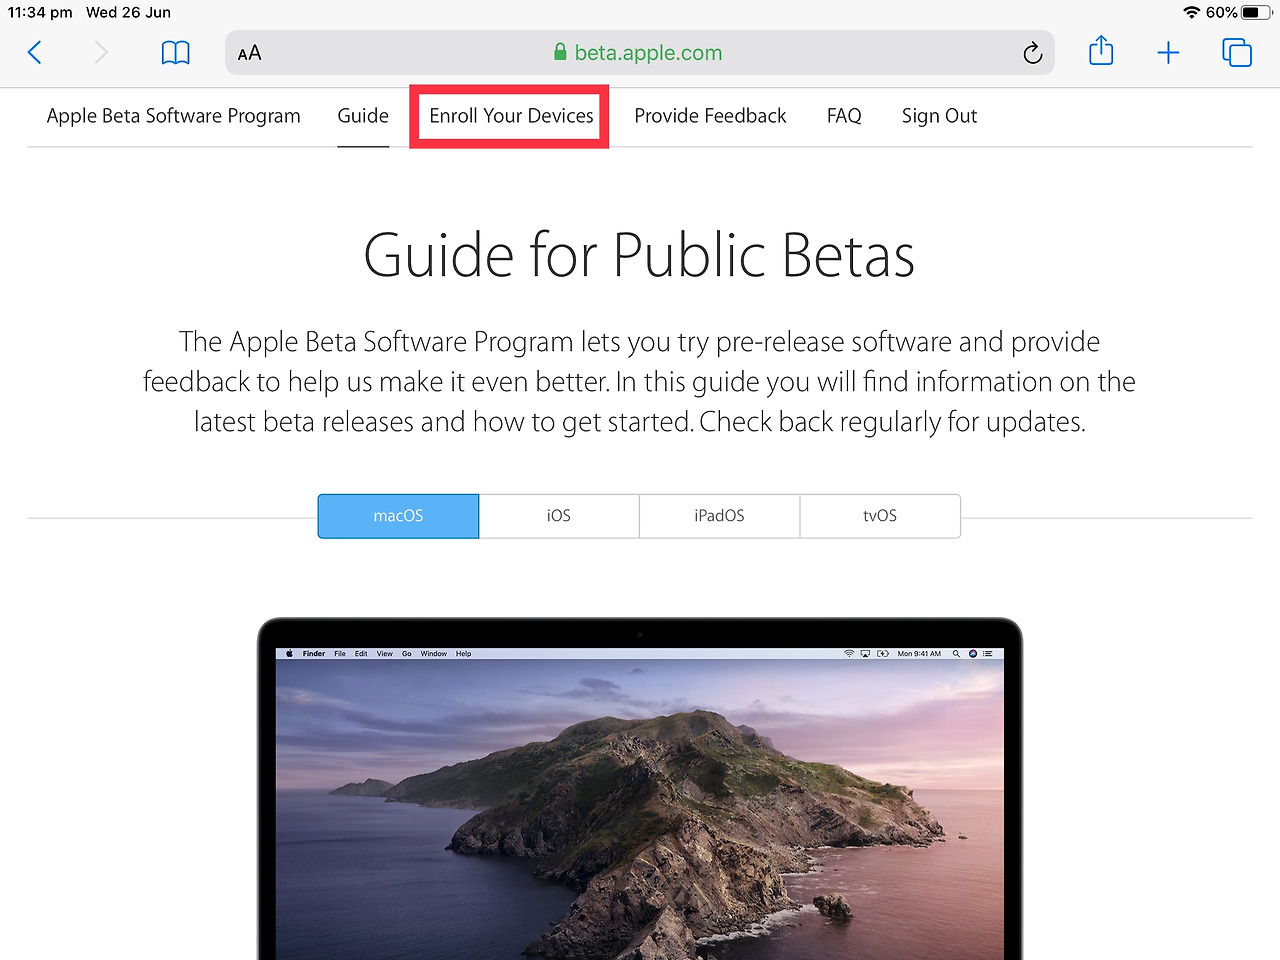Screen dimensions: 1280x960
Task: Open the Safari share sheet icon
Action: pyautogui.click(x=1101, y=51)
